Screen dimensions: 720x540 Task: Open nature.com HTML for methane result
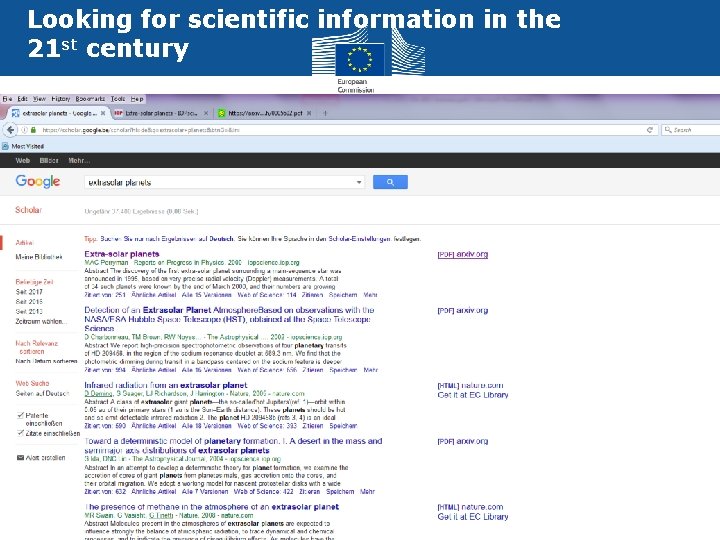(x=470, y=507)
